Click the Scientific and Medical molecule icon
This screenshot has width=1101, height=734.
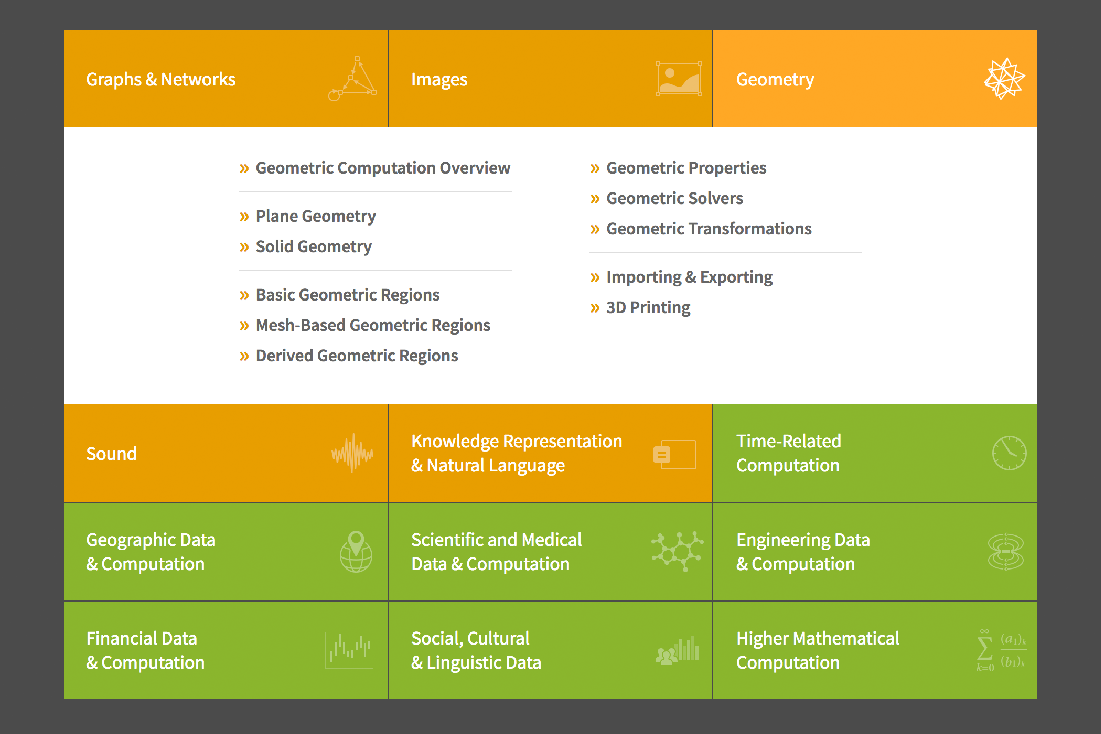pos(678,551)
